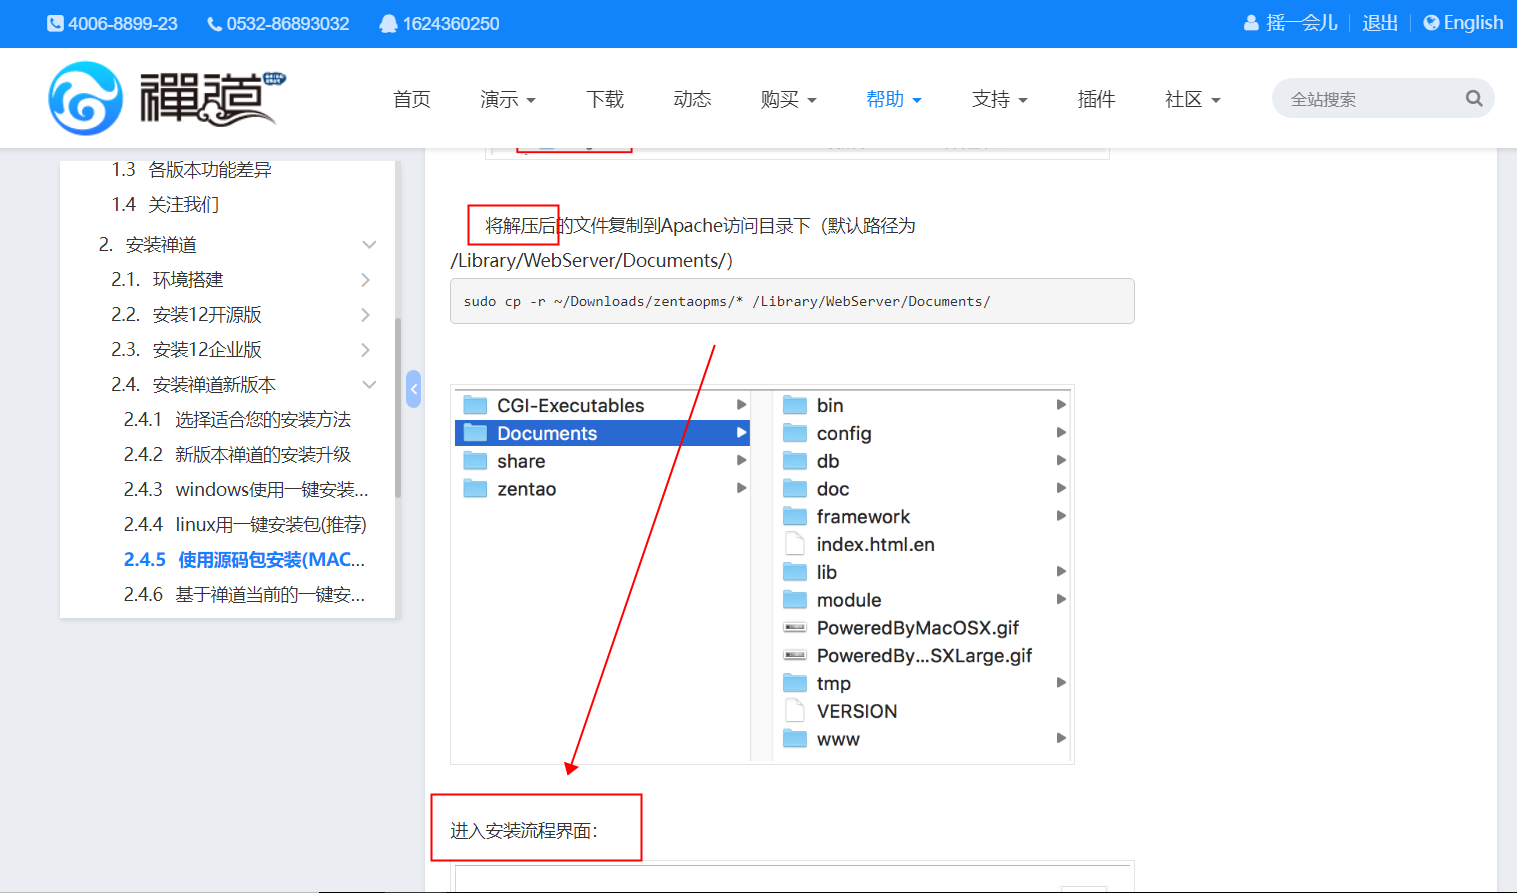The width and height of the screenshot is (1517, 893).
Task: Open 2.4.6 基于禅道当前的一键安 page
Action: (x=244, y=595)
